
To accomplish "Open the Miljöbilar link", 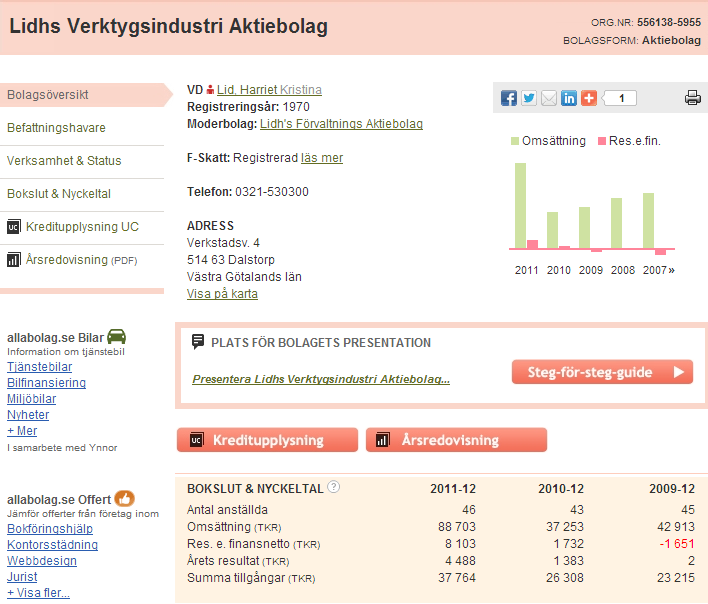I will pyautogui.click(x=32, y=399).
